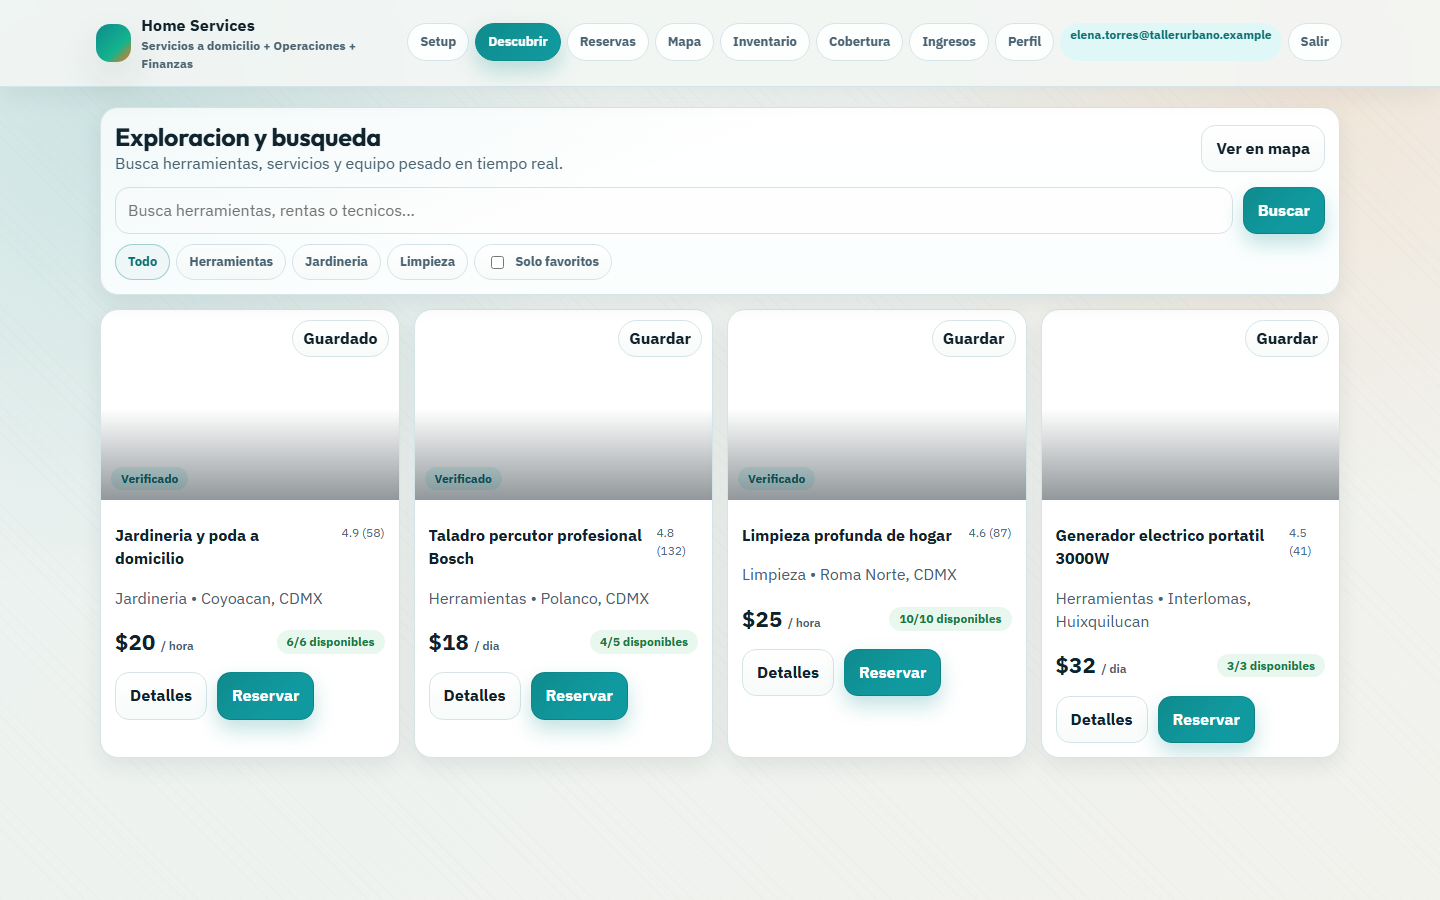Click the Verificado badge on Limpieza card
The height and width of the screenshot is (900, 1440).
click(x=777, y=479)
